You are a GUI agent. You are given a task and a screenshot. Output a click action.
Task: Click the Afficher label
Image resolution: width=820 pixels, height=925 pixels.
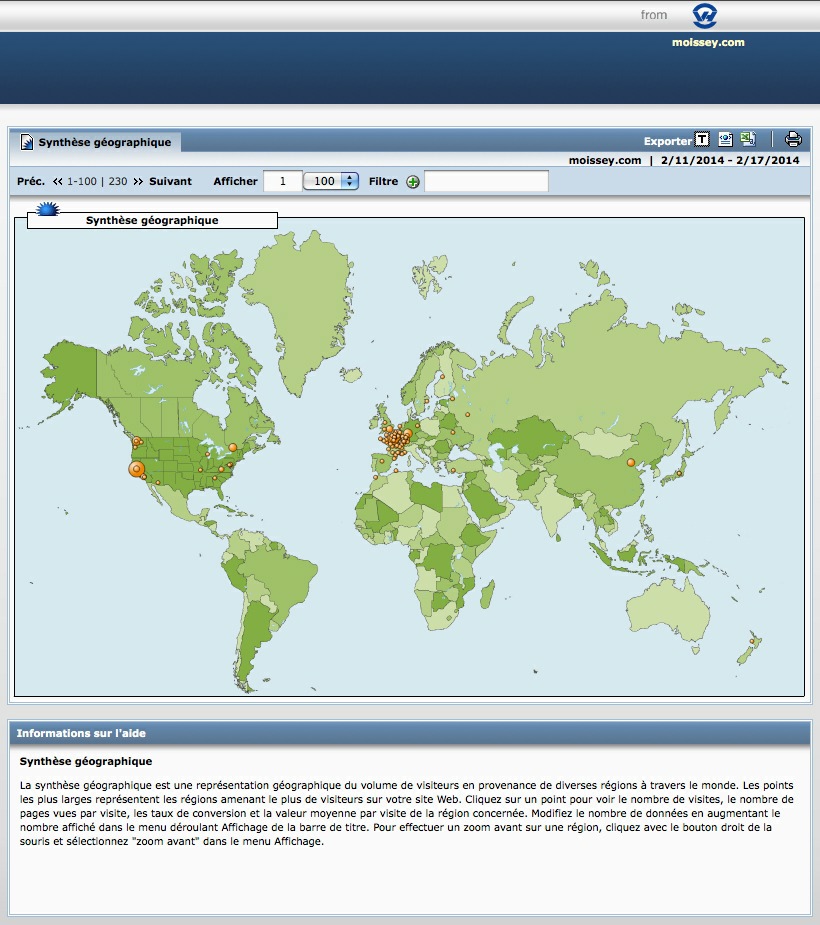click(x=235, y=182)
